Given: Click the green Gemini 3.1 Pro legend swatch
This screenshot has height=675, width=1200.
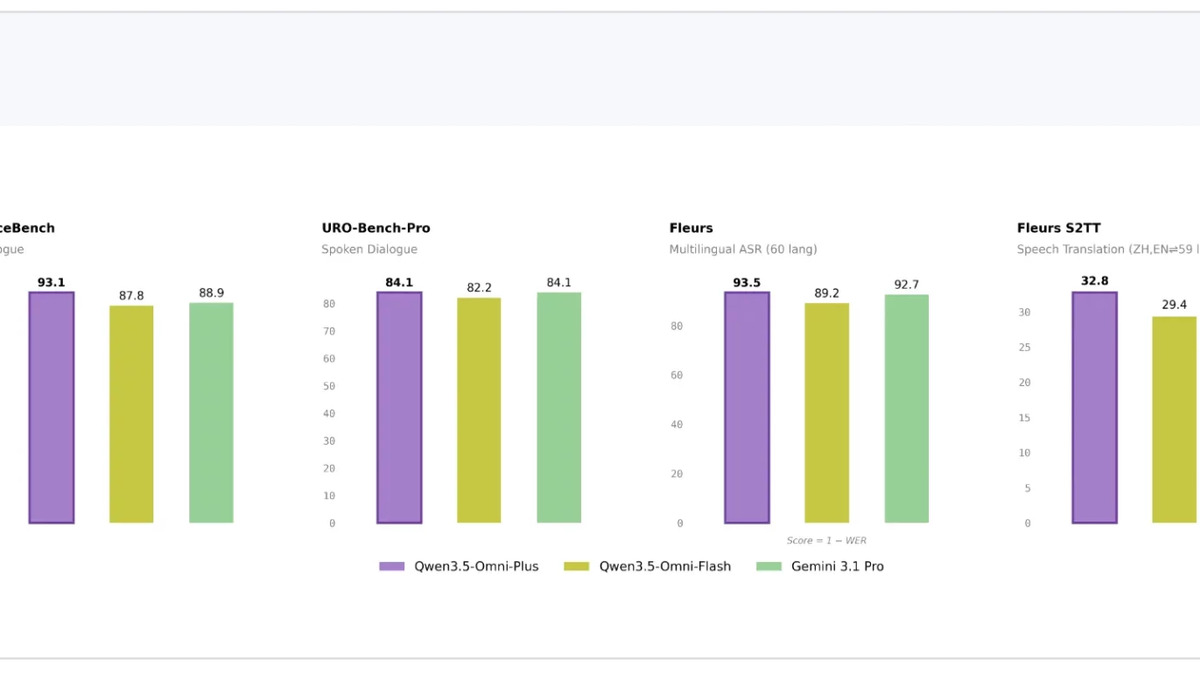Looking at the screenshot, I should 770,566.
